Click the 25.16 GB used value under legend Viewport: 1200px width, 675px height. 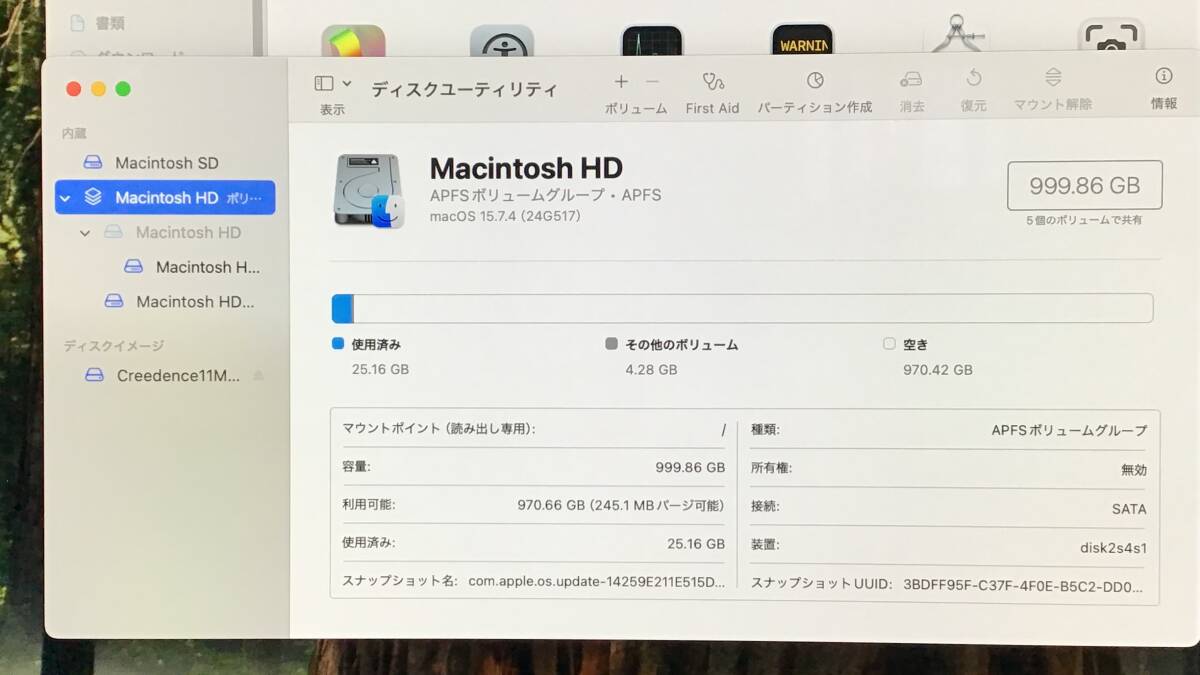coord(380,369)
